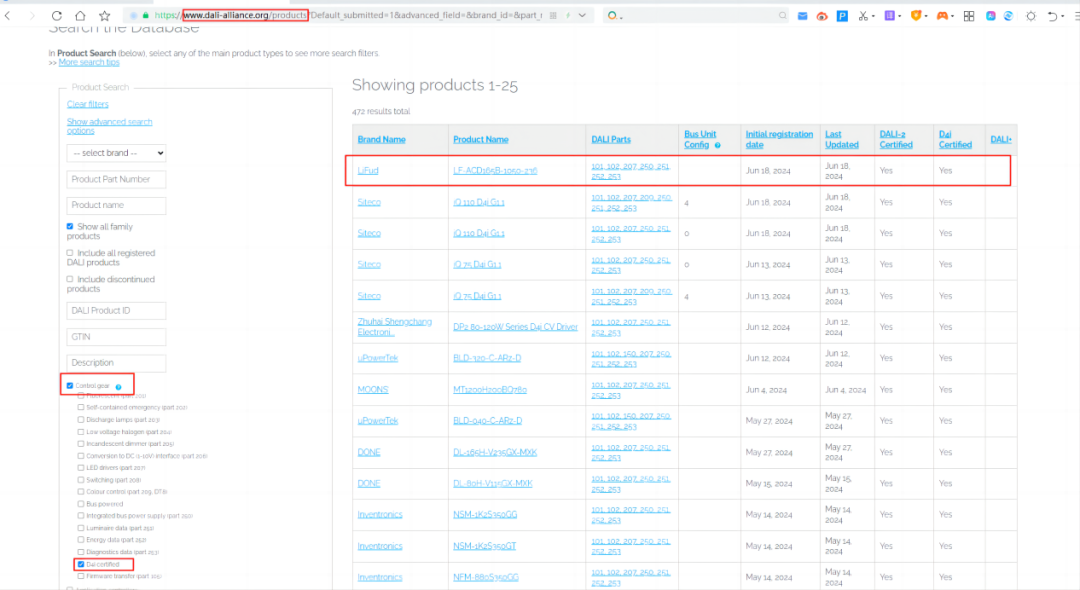Bookmark this page with the star icon
This screenshot has height=590, width=1080.
[105, 15]
